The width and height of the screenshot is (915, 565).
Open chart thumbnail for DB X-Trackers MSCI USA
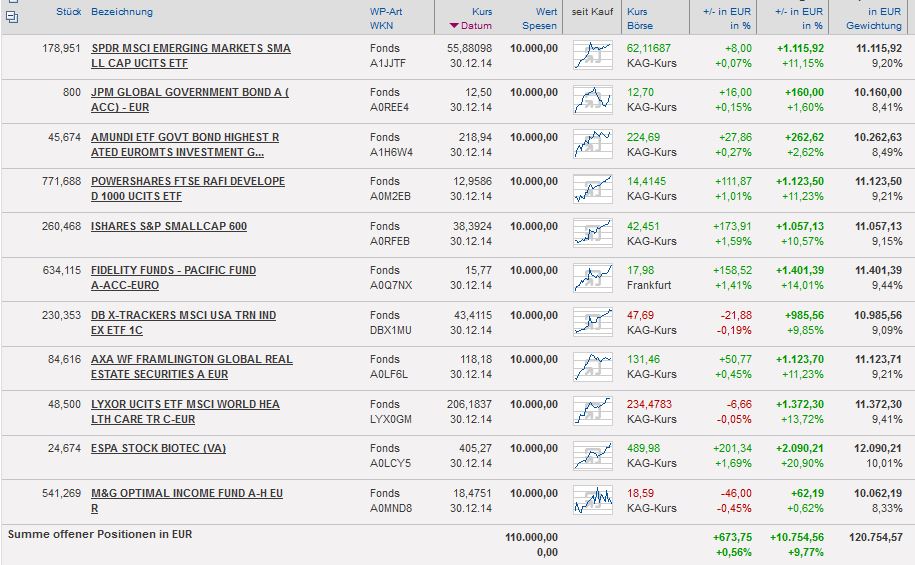(593, 322)
